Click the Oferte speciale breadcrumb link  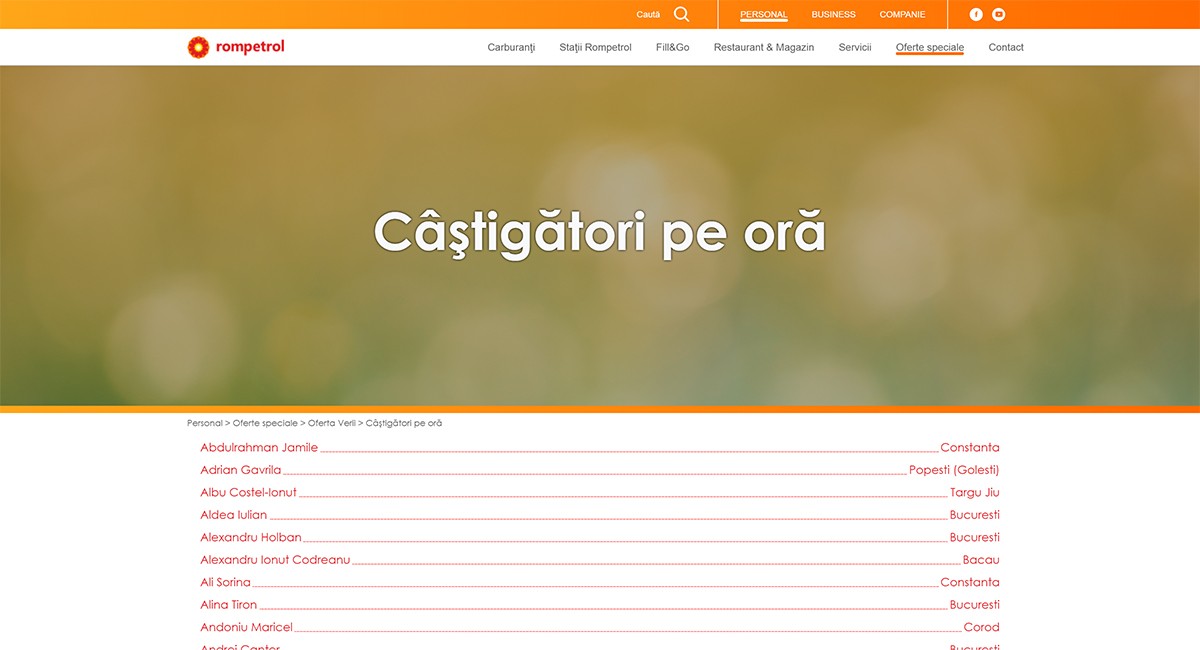(x=265, y=423)
